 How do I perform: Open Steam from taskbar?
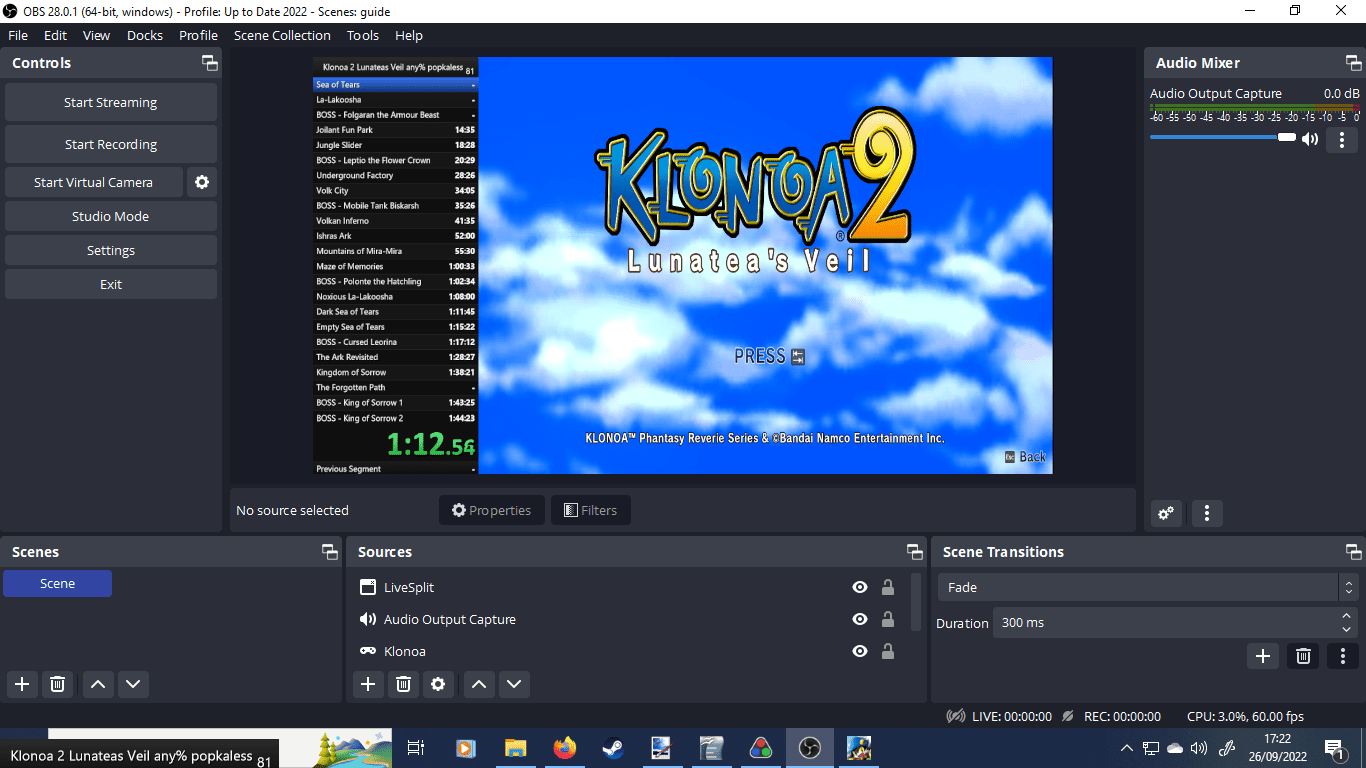click(613, 748)
